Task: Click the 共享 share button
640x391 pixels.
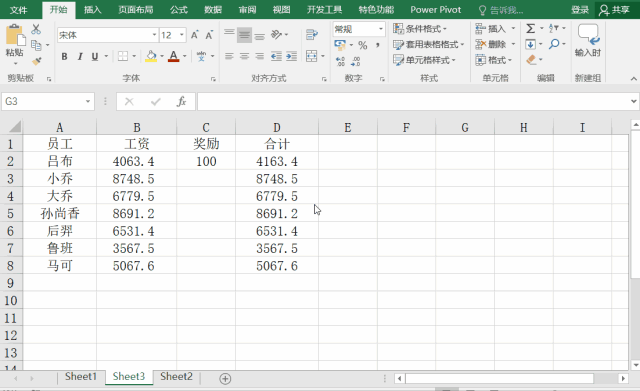Action: (x=615, y=10)
